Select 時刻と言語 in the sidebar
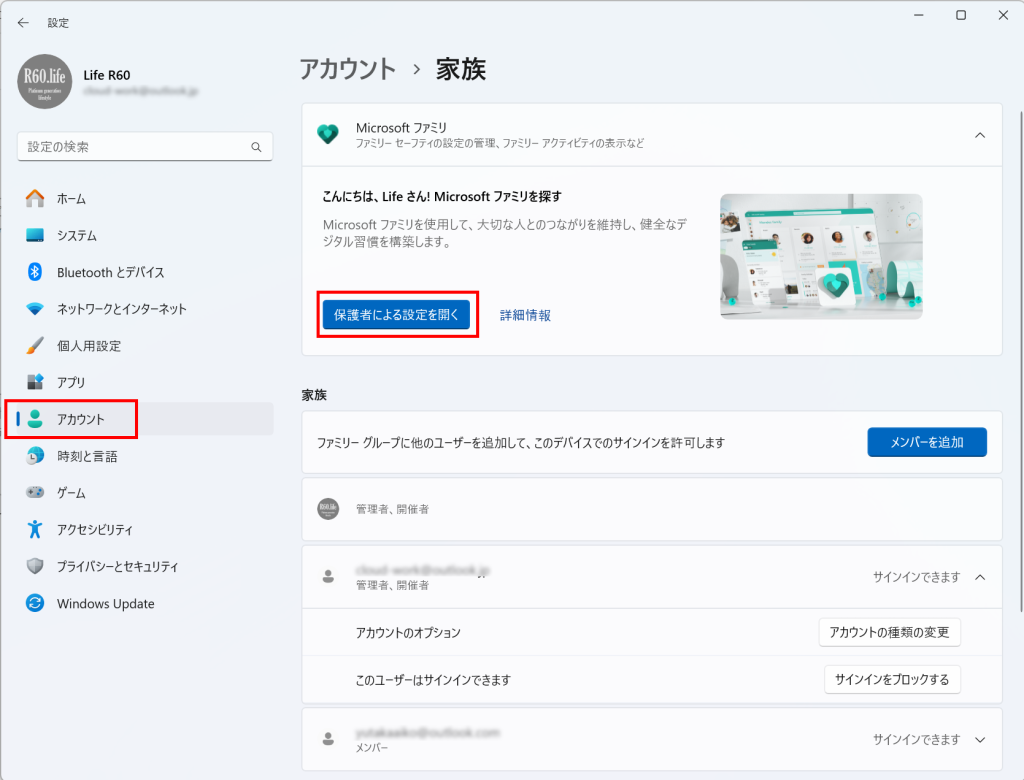 87,456
